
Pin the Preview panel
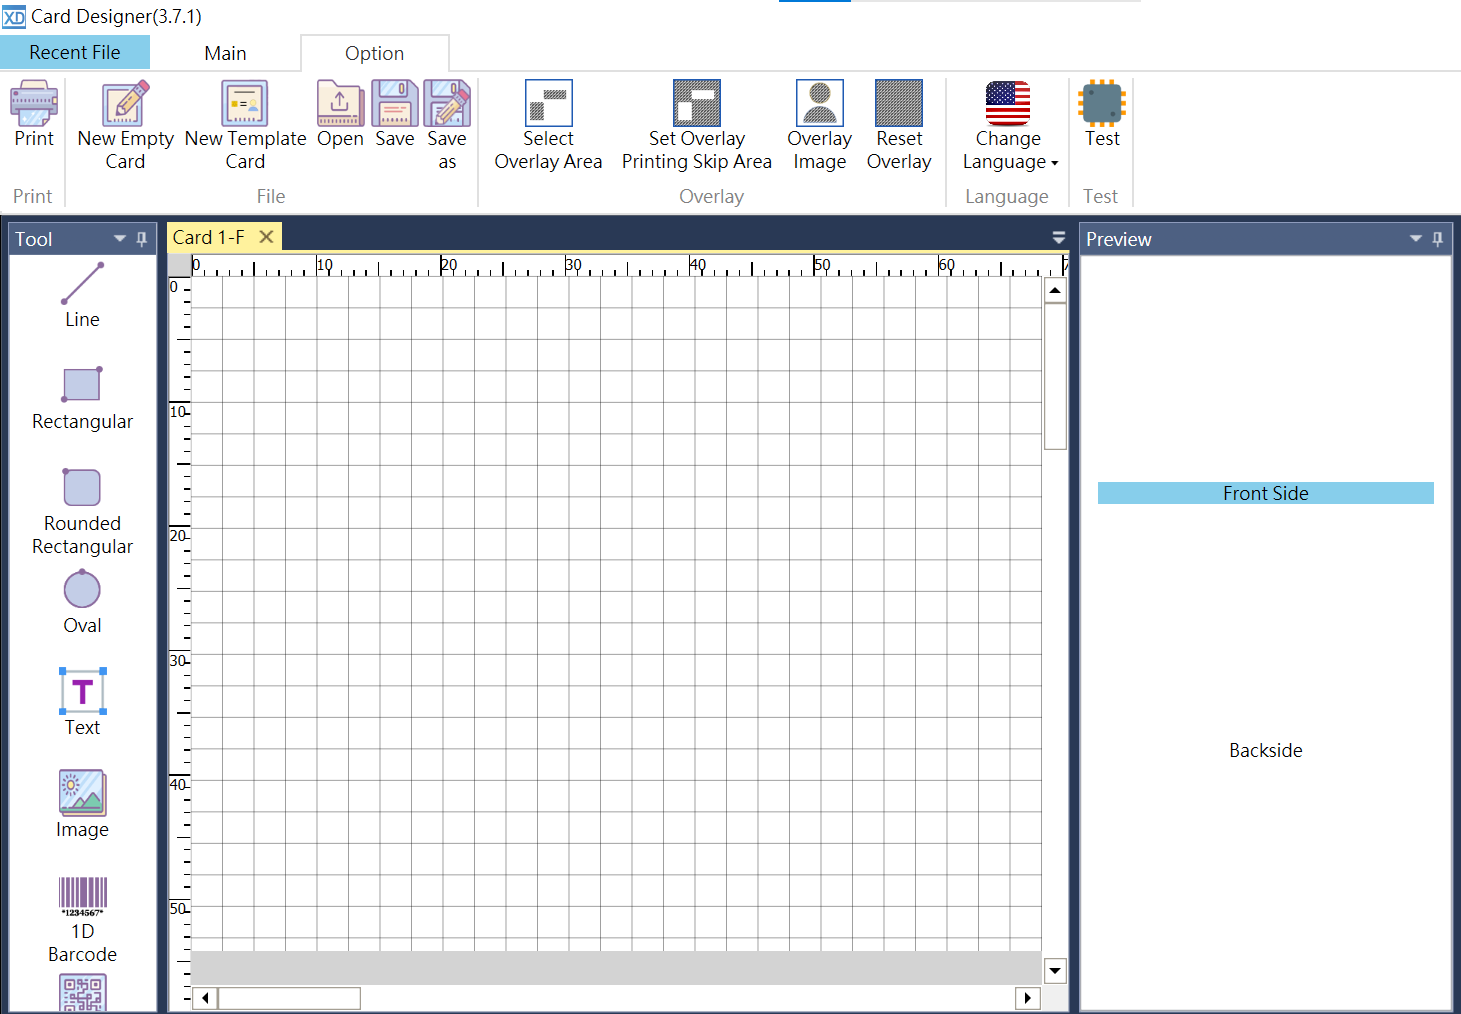(1438, 238)
